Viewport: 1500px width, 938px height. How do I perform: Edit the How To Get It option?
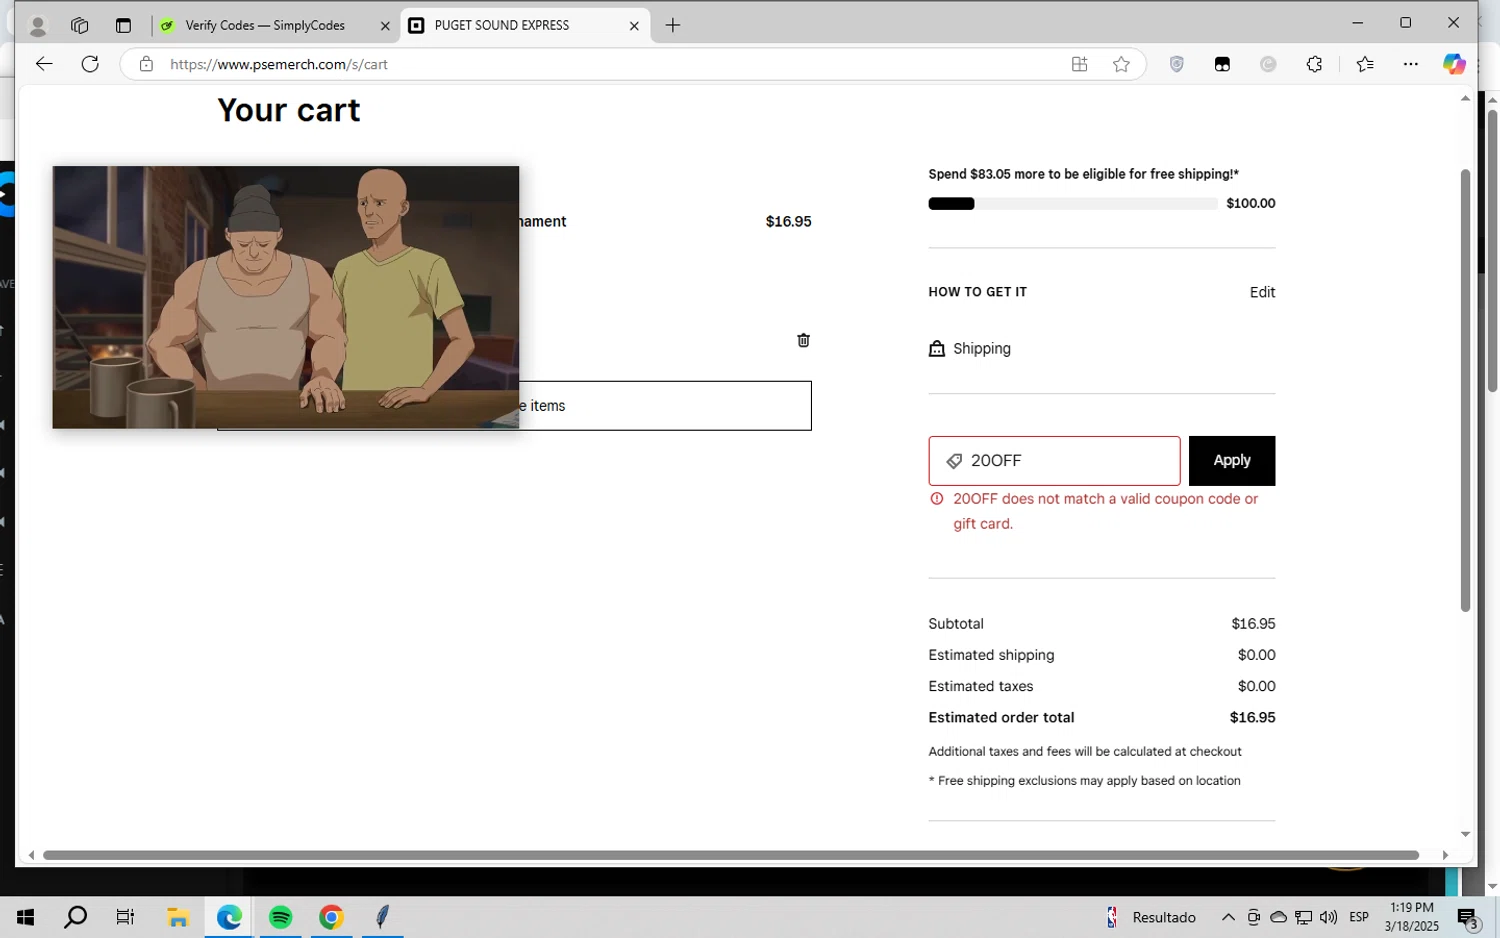click(x=1262, y=292)
